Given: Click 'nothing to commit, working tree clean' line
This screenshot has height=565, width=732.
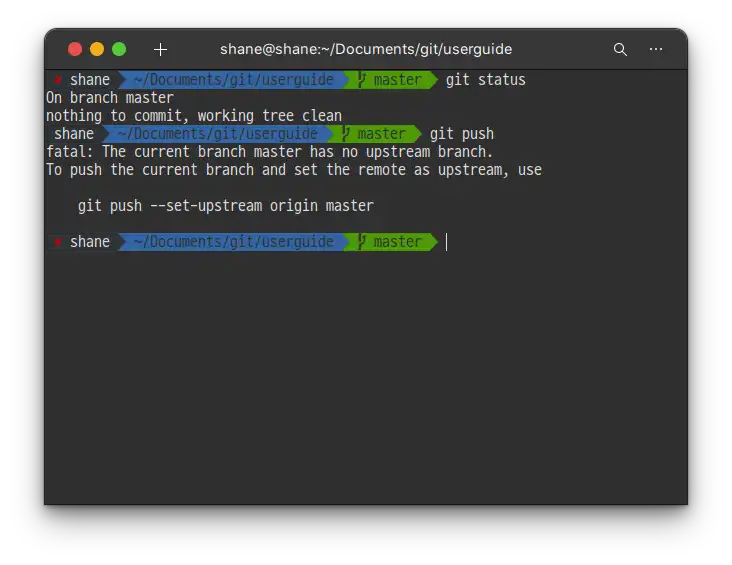Looking at the screenshot, I should pos(194,116).
